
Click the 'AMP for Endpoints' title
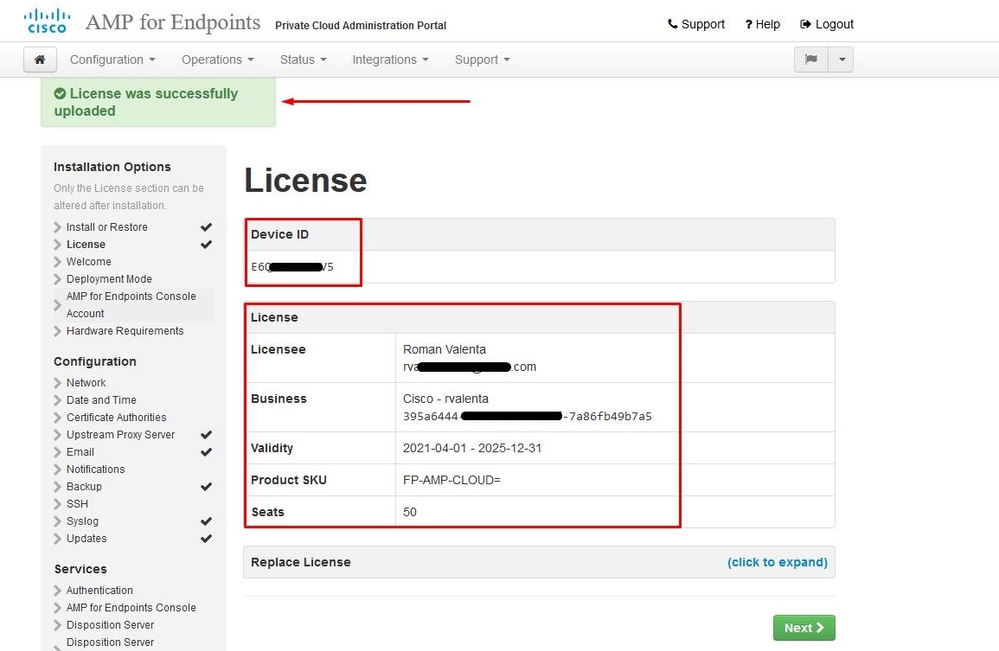[173, 22]
